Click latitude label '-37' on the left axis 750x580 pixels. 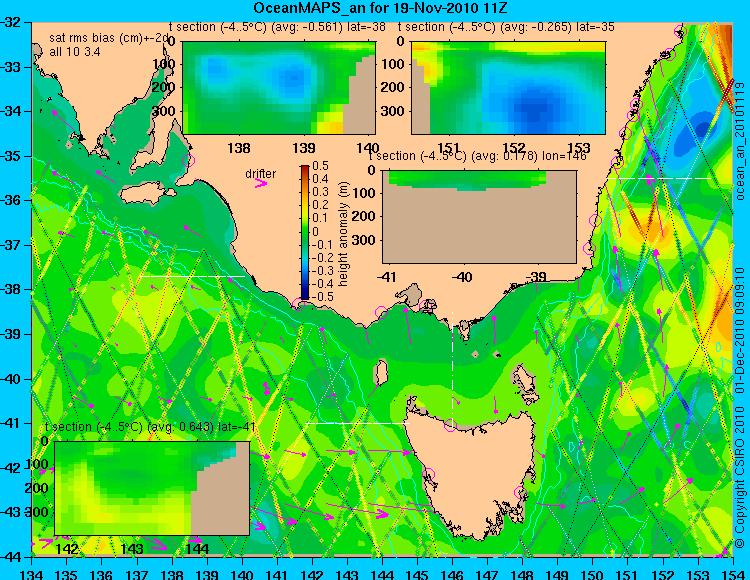click(x=11, y=245)
